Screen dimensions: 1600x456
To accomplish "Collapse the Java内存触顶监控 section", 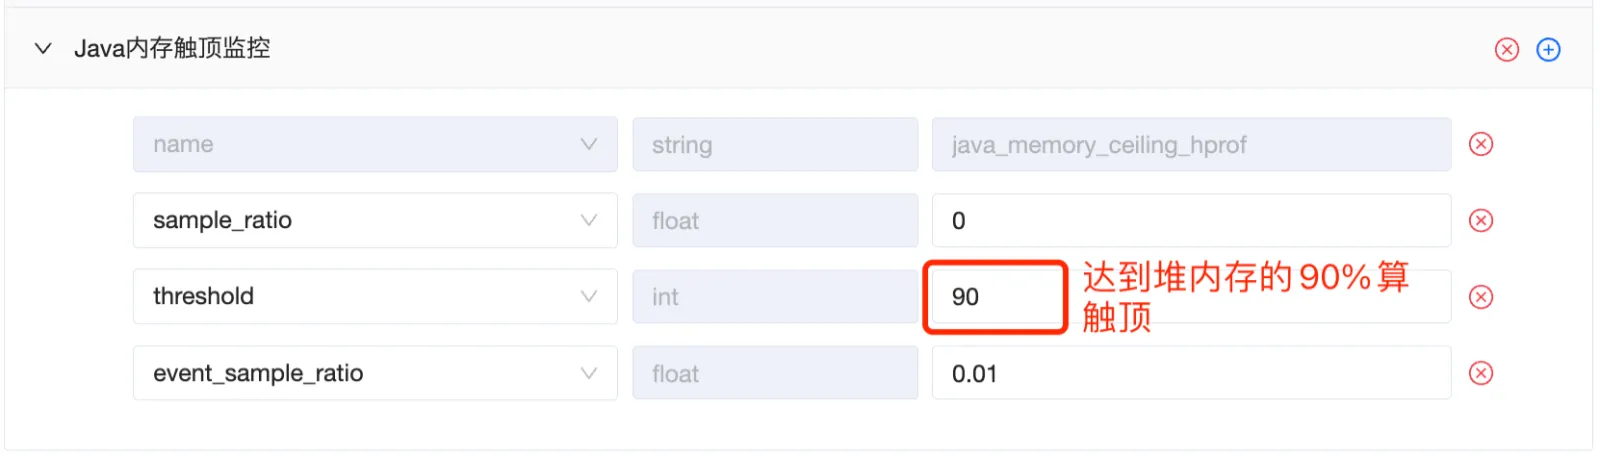I will [43, 48].
